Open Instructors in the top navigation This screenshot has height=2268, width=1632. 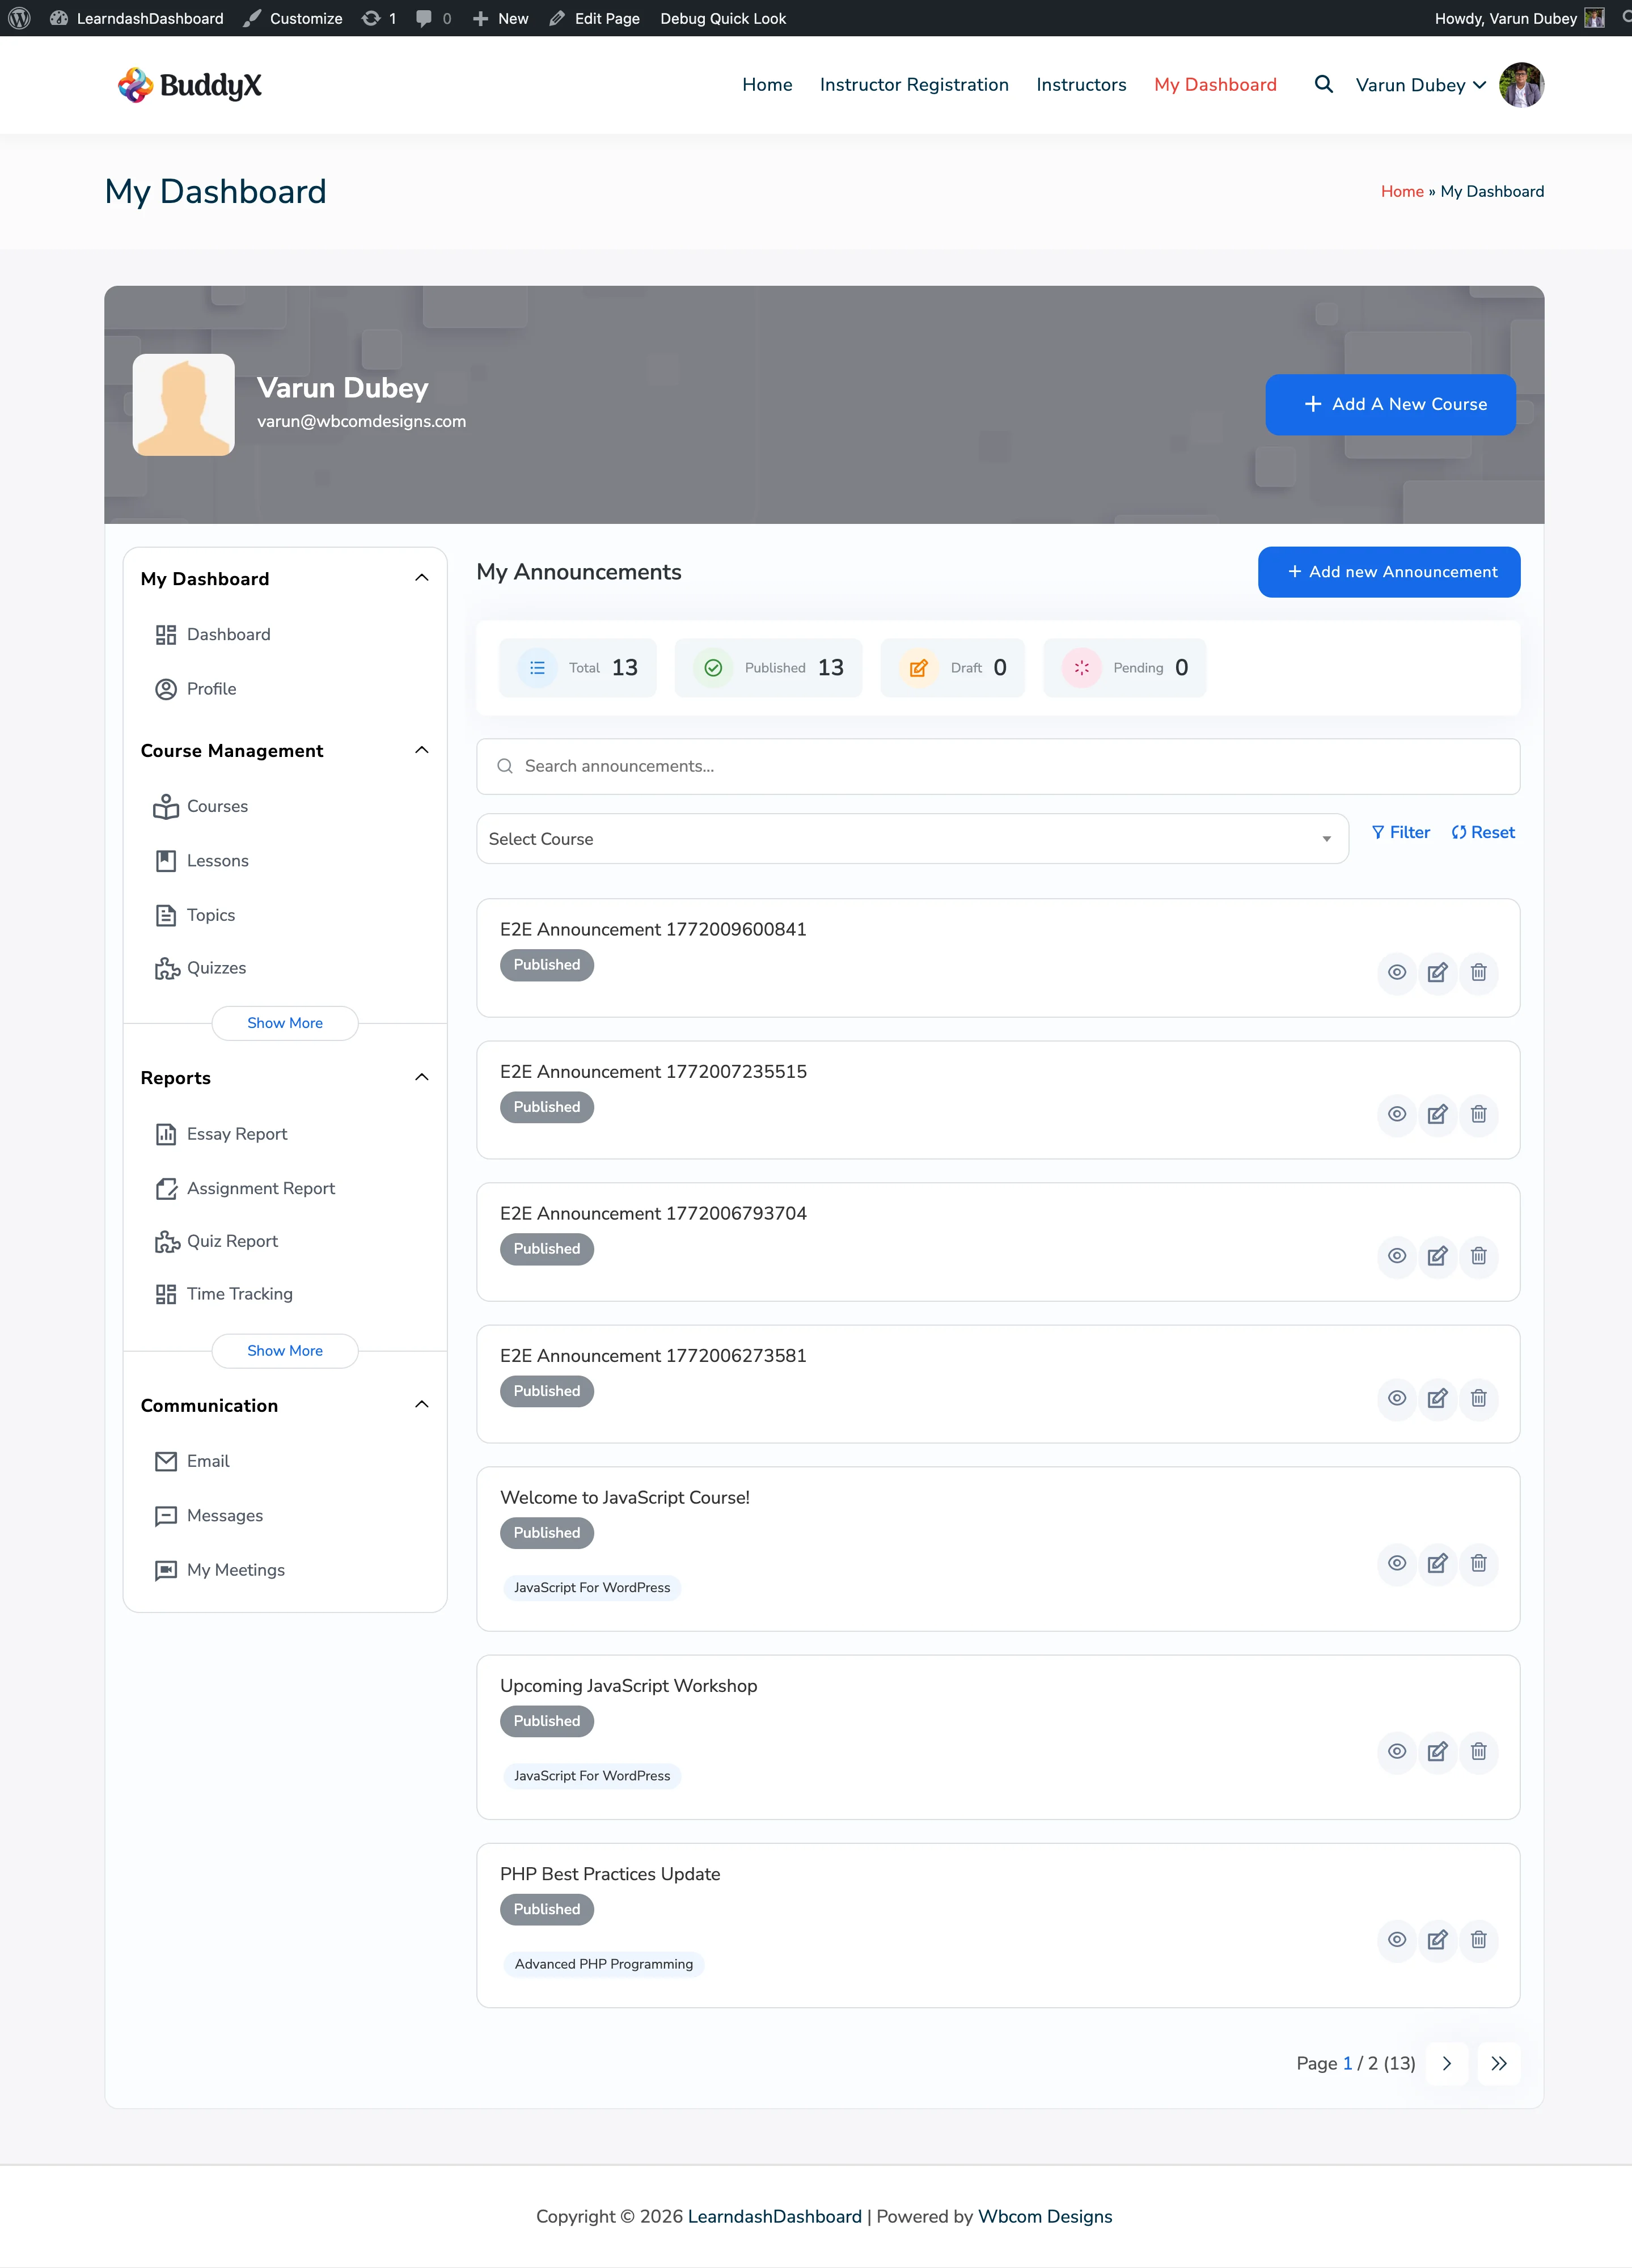[x=1081, y=85]
